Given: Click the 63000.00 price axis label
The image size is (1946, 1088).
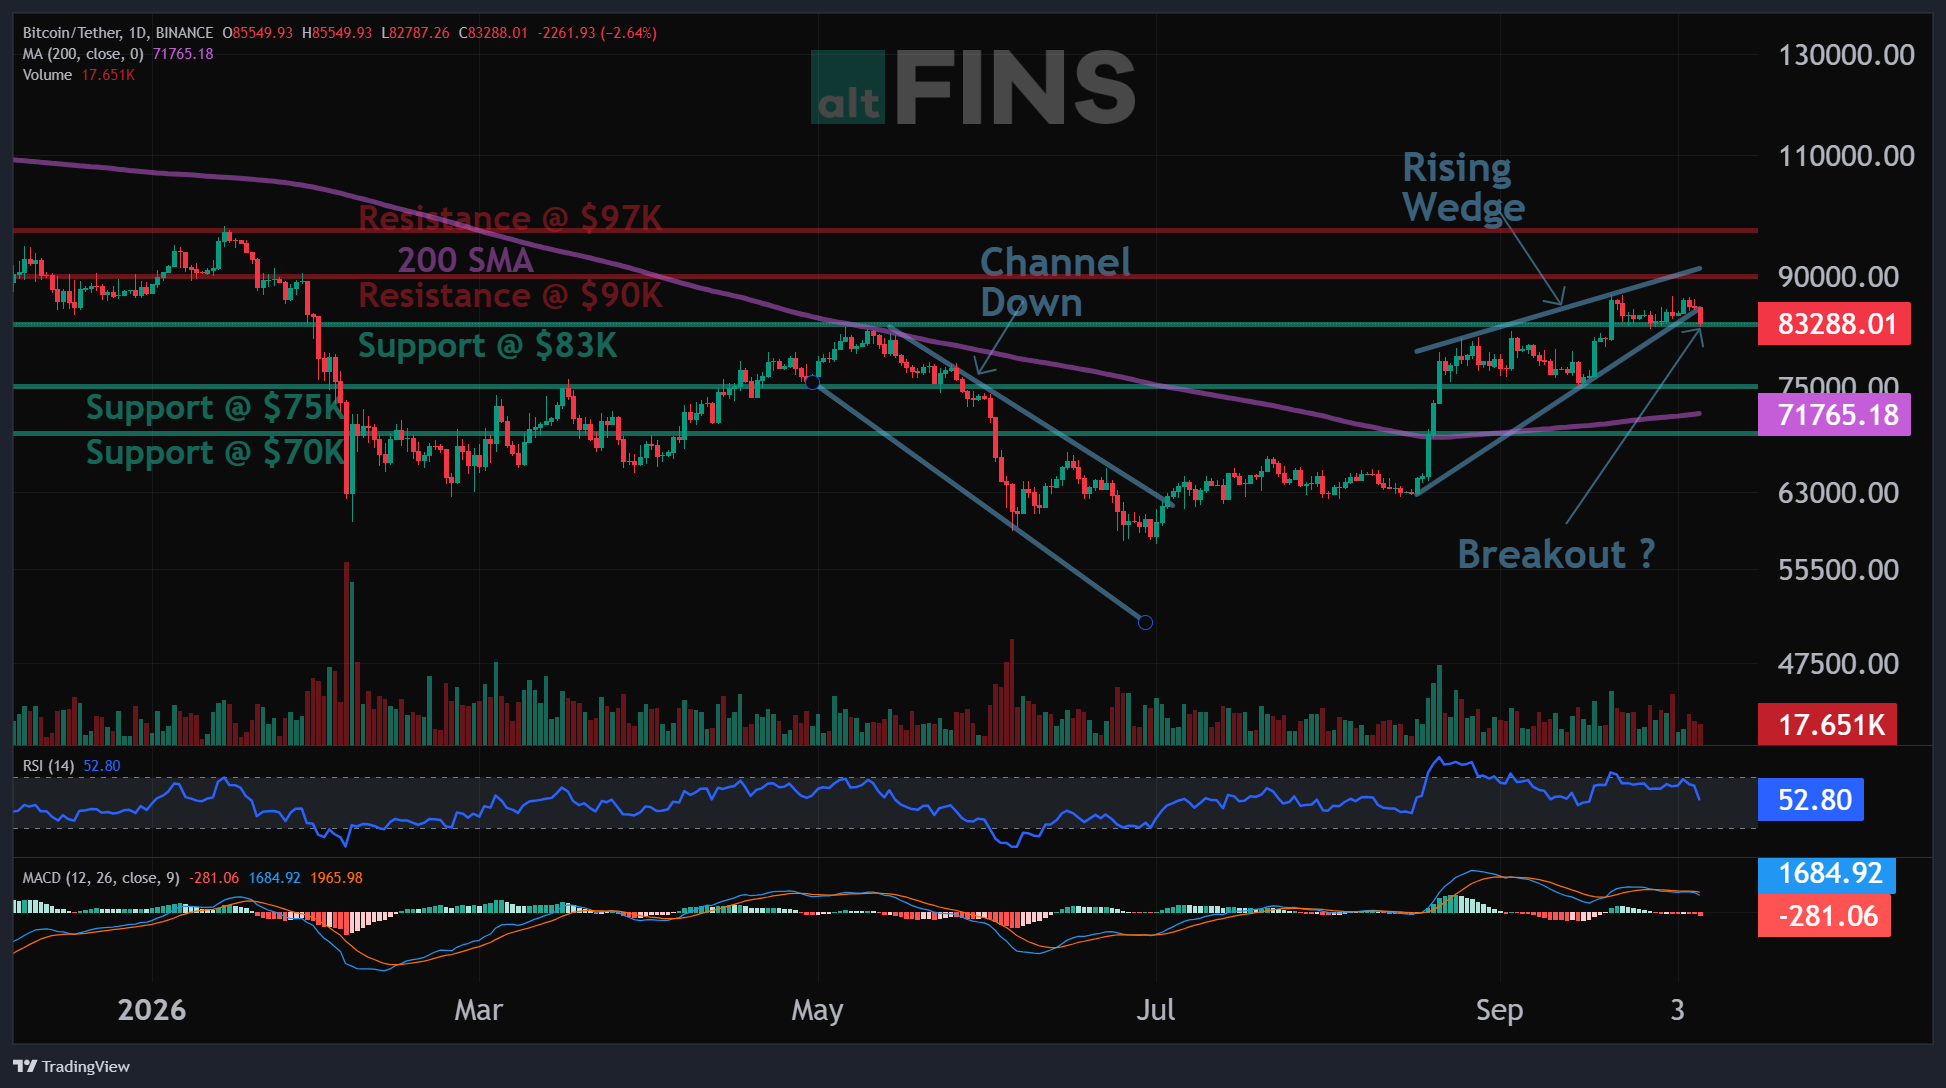Looking at the screenshot, I should coord(1838,493).
